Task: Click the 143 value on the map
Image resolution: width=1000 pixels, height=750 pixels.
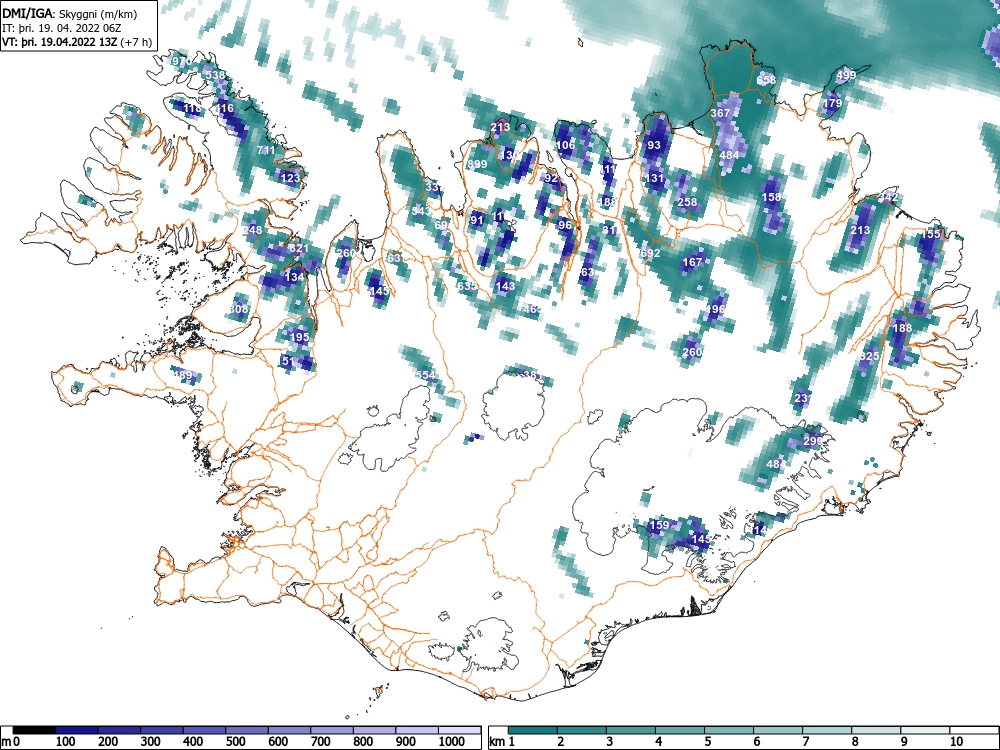Action: coord(504,286)
